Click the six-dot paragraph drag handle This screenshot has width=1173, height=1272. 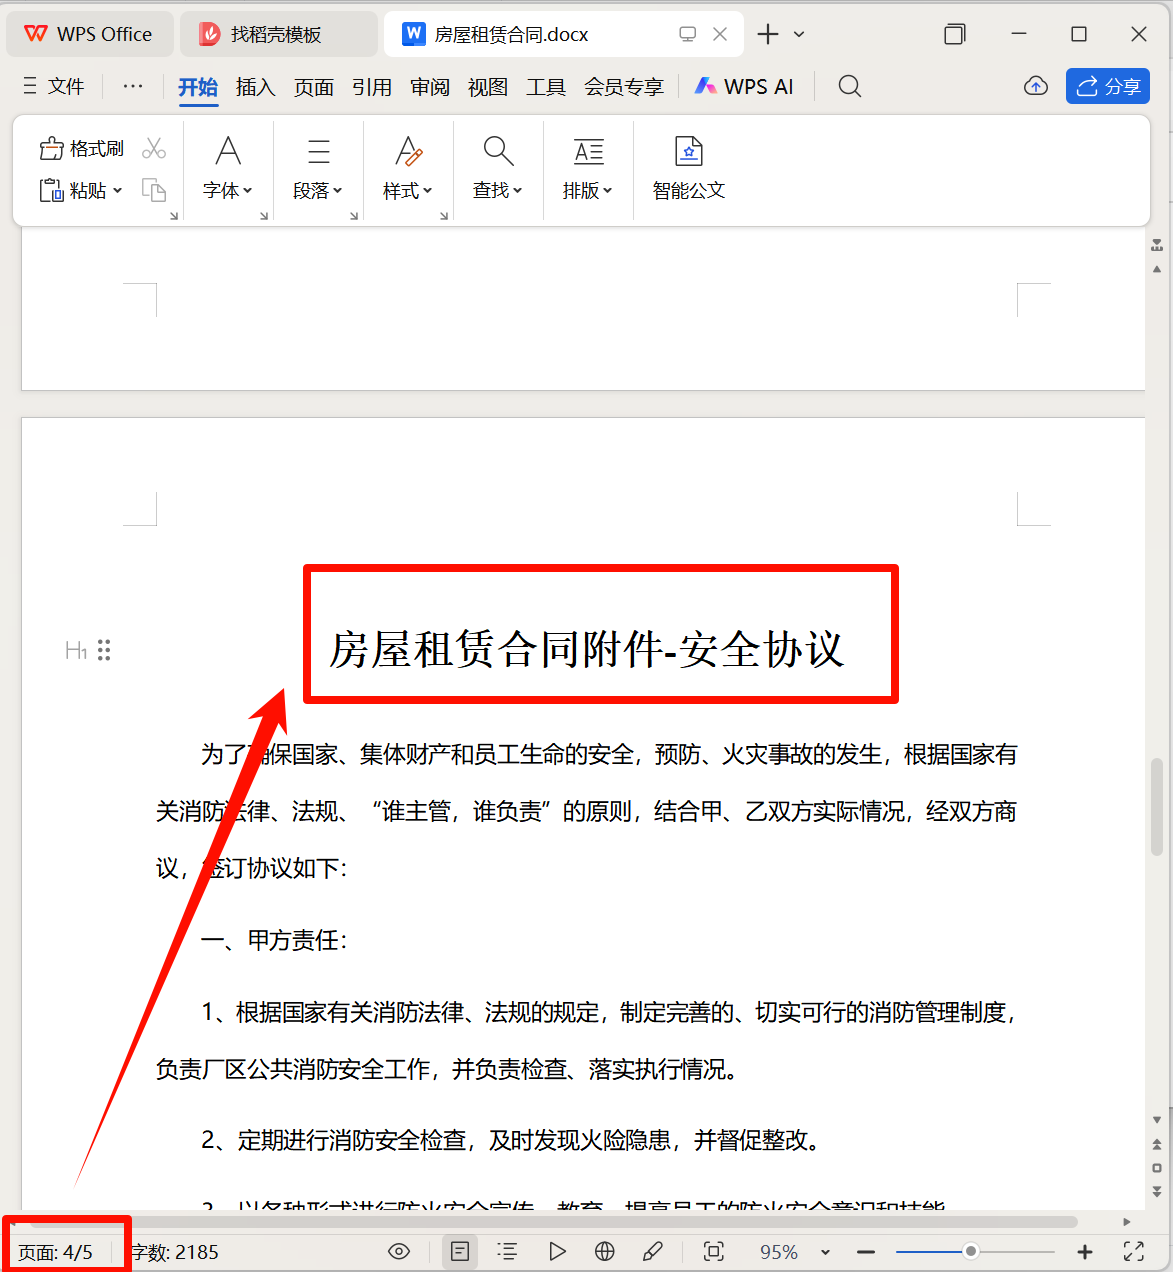tap(104, 651)
